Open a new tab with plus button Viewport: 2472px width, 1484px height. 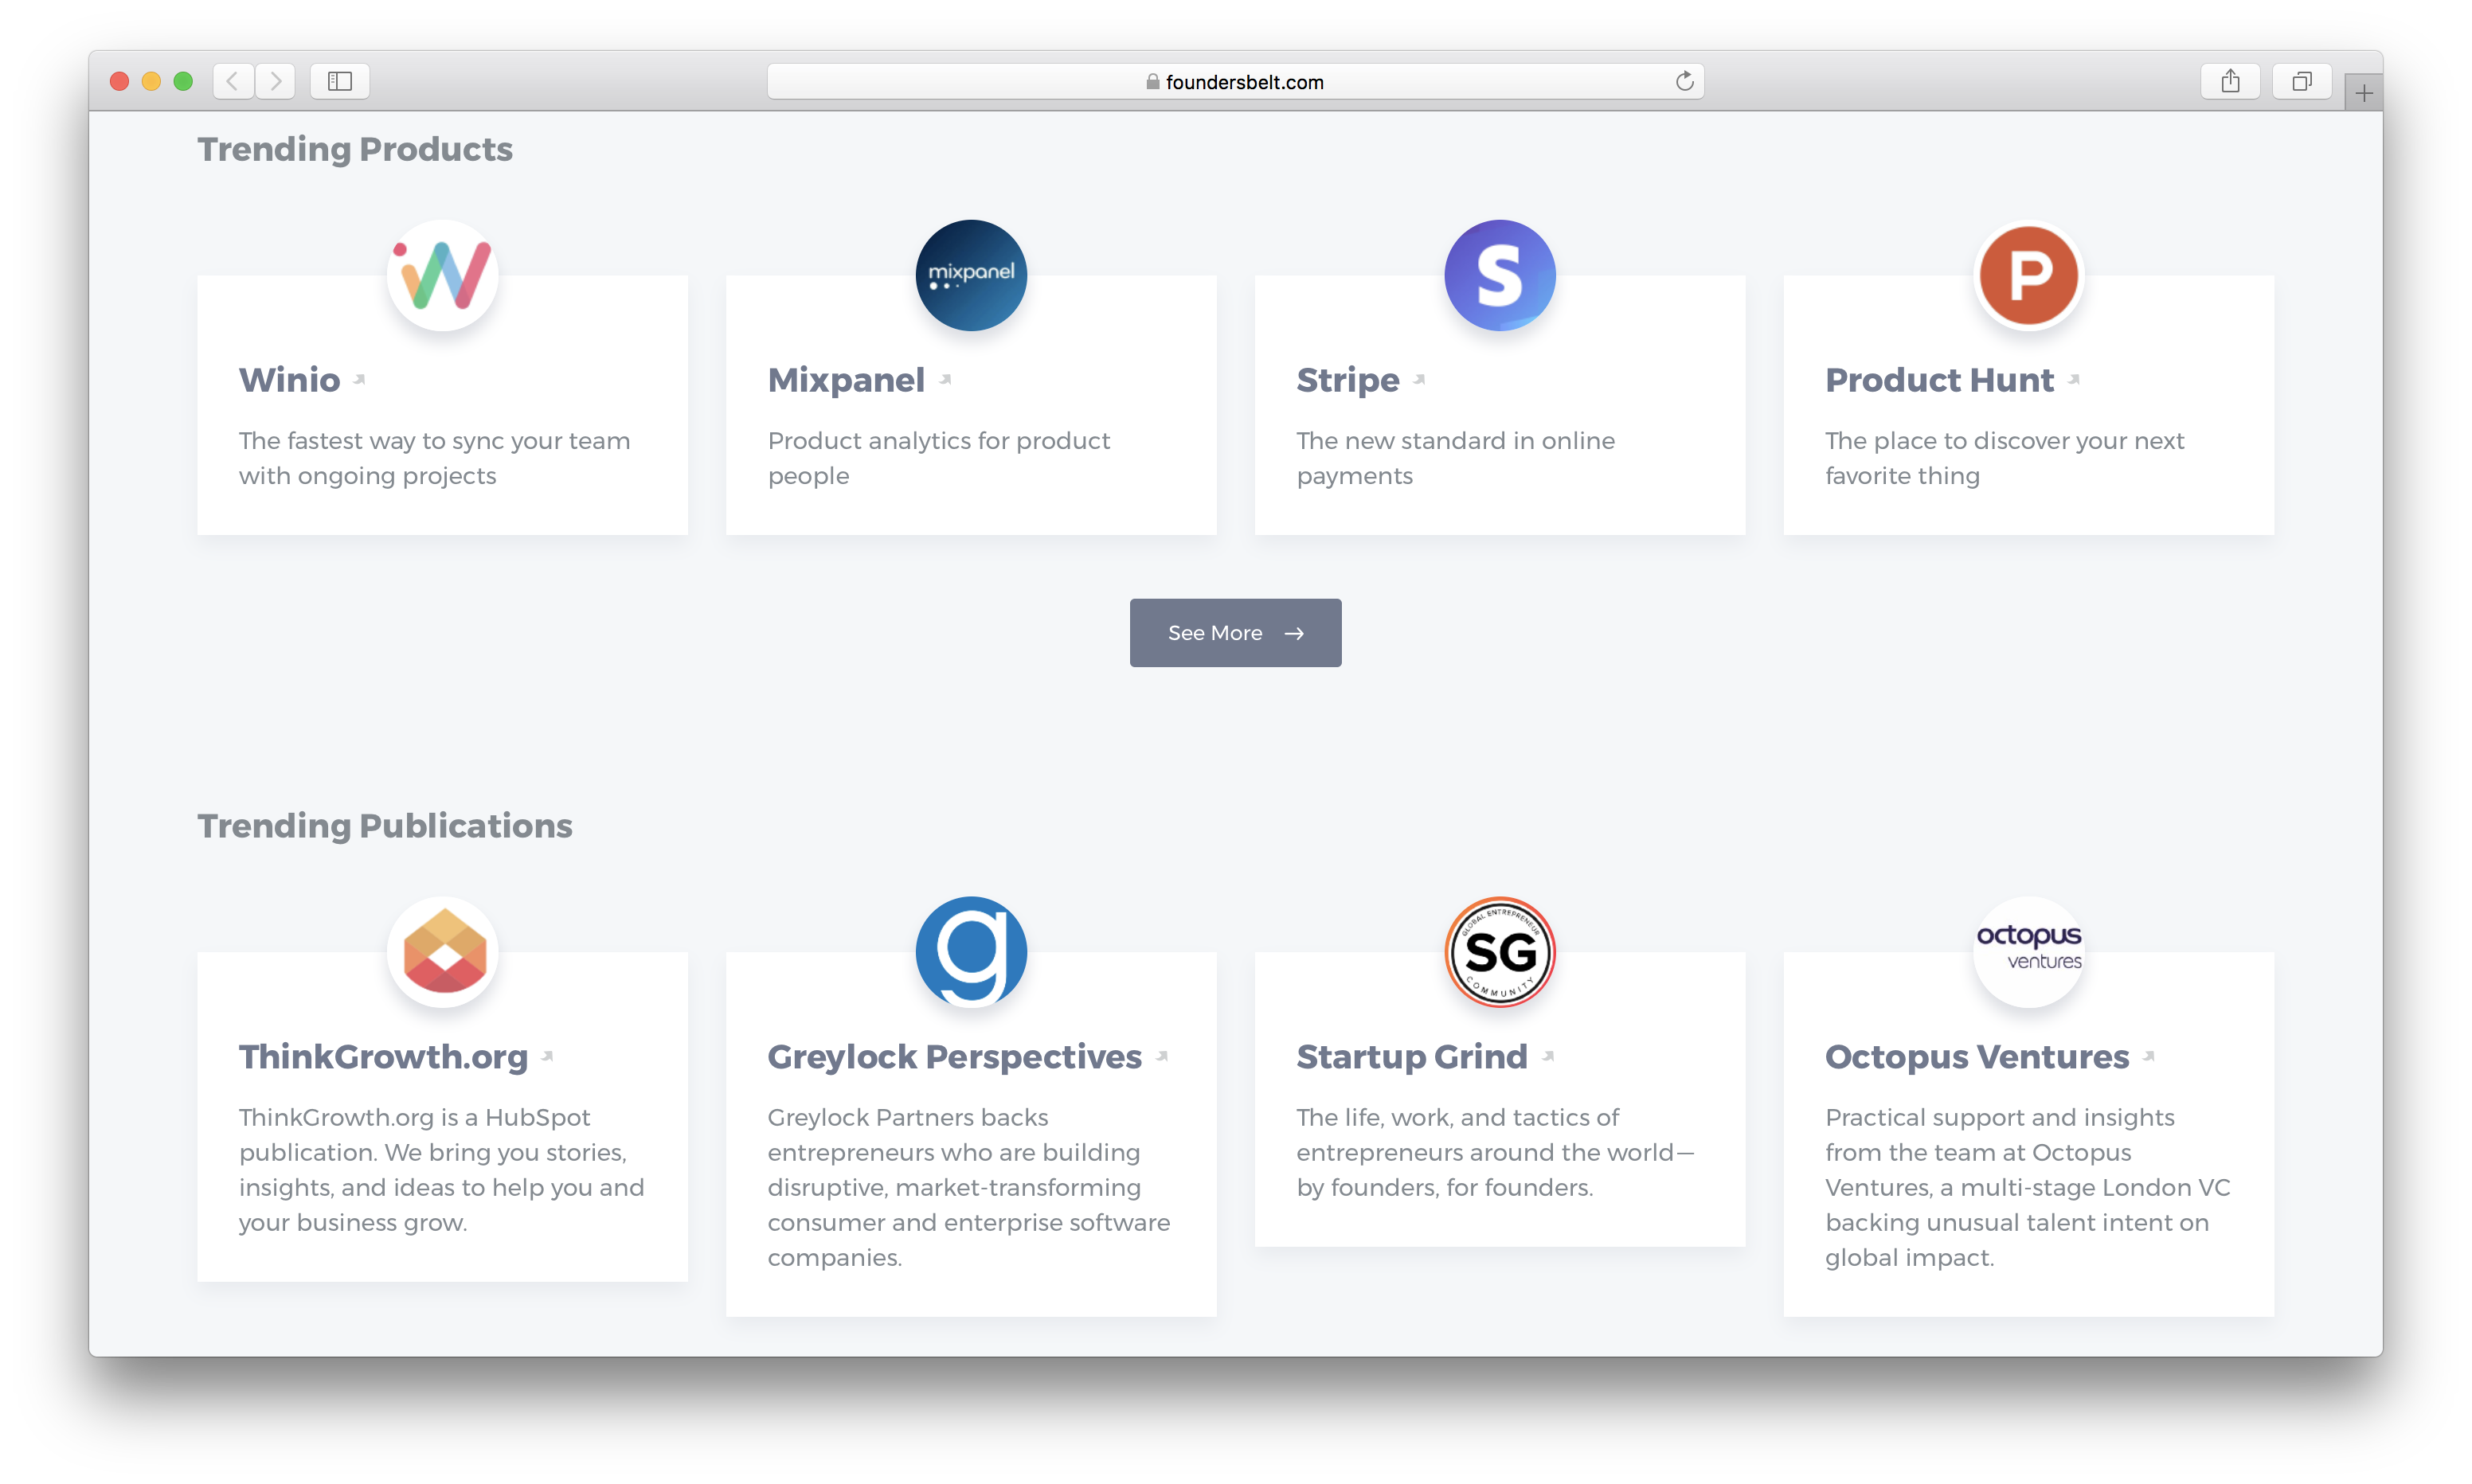[x=2363, y=93]
